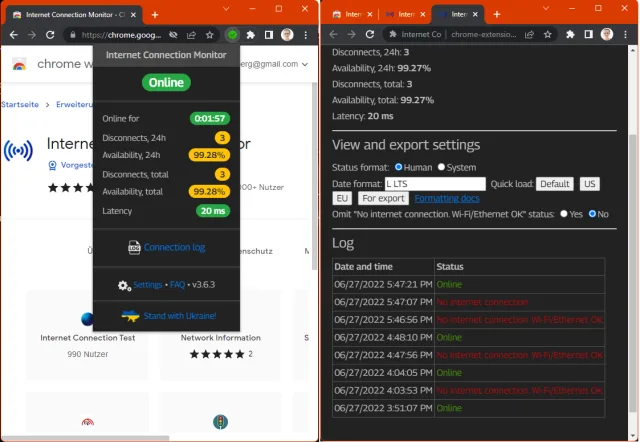Click the green Online status badge
This screenshot has width=640, height=442.
(166, 82)
